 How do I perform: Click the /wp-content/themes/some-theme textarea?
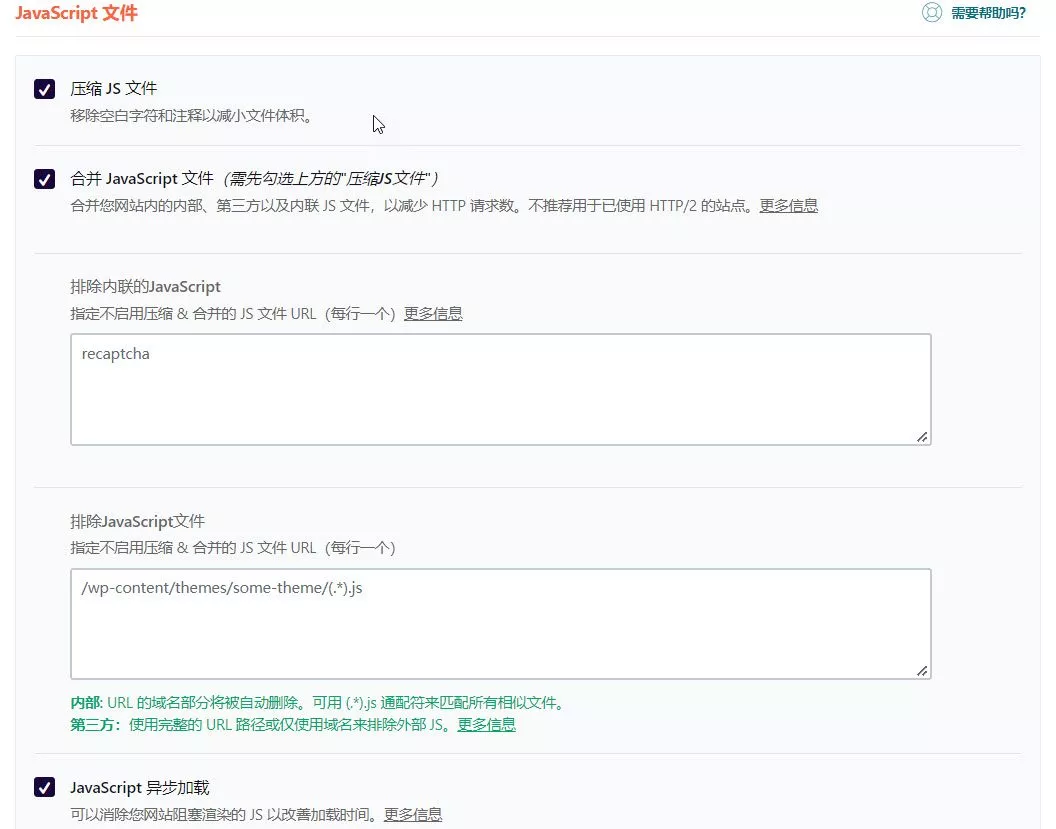(x=500, y=624)
